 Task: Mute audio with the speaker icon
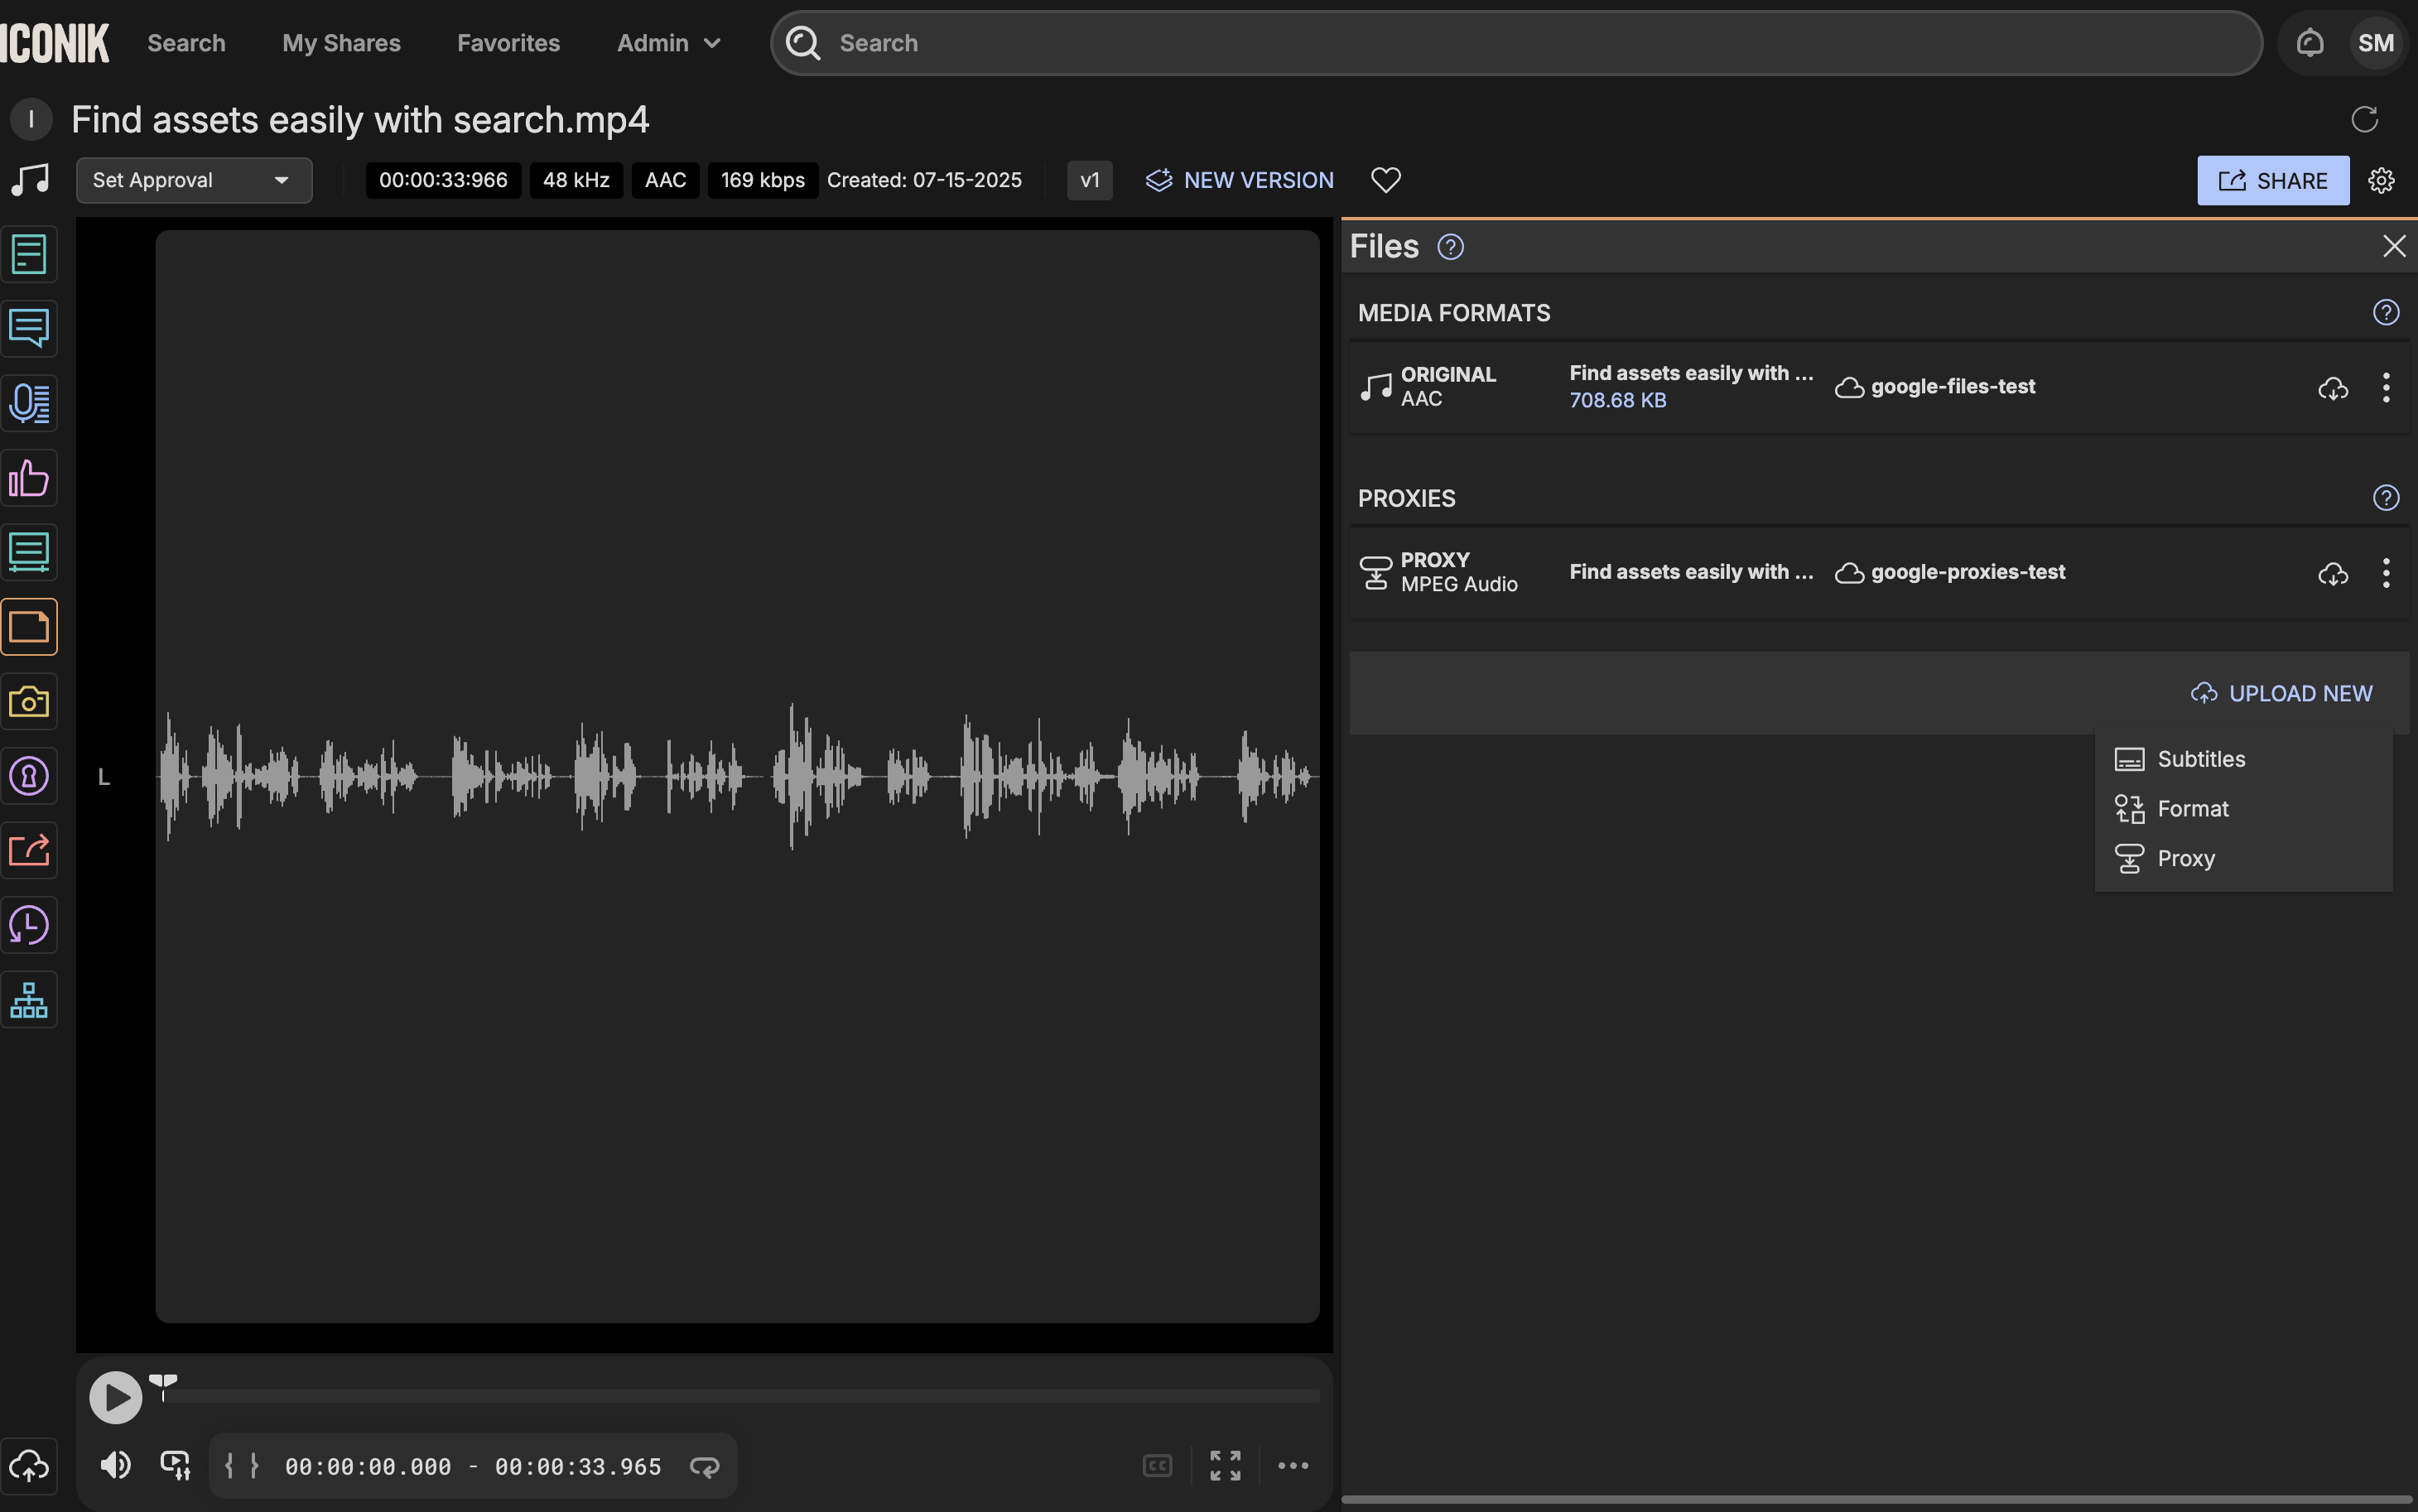(x=115, y=1465)
